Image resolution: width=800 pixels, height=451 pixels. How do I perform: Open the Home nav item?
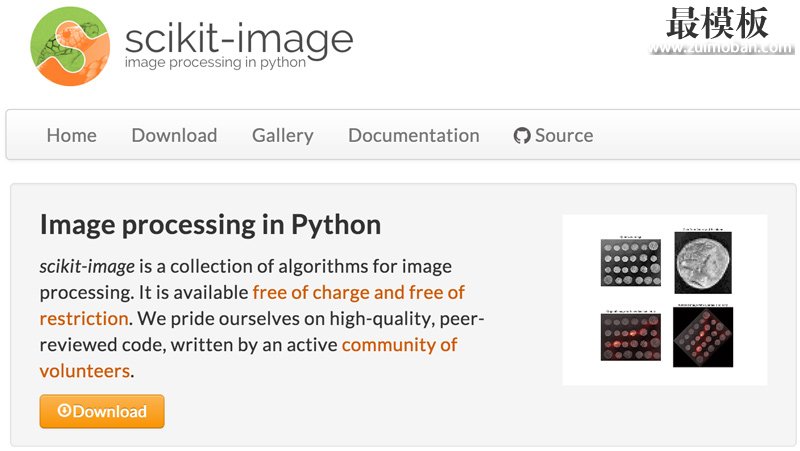click(x=71, y=136)
